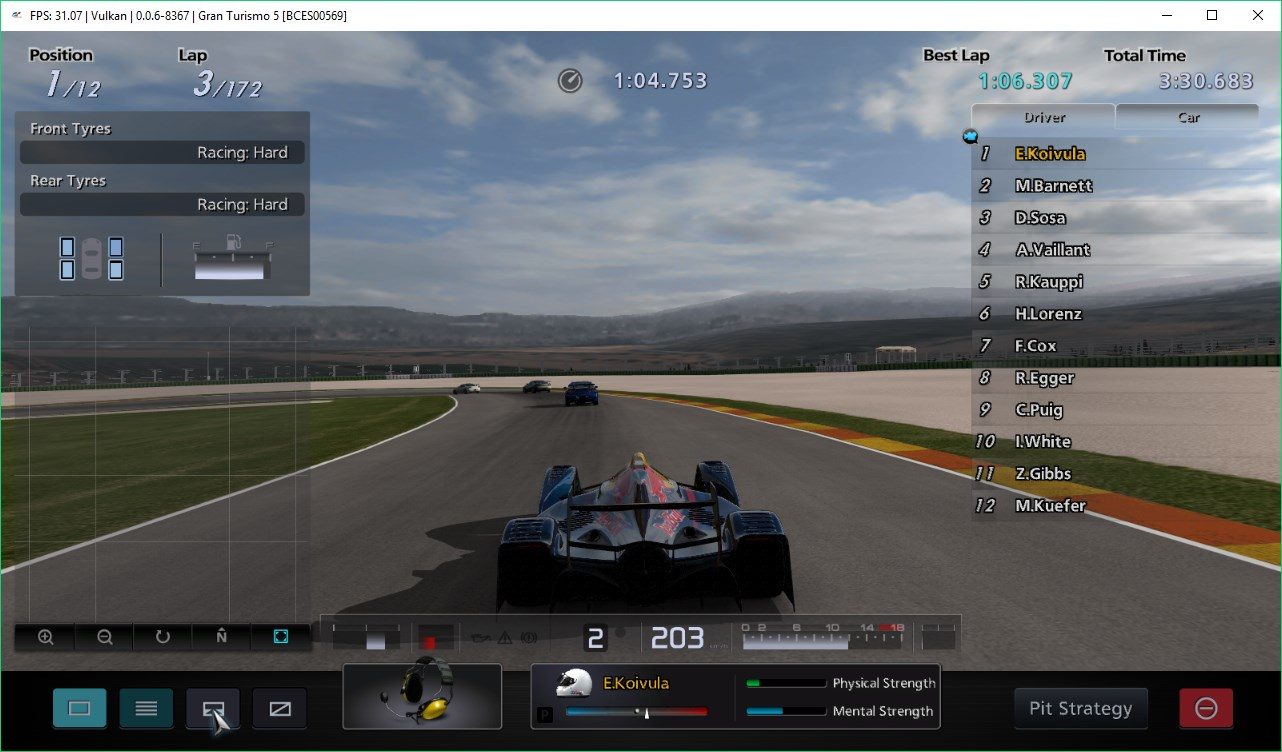Adjust the driver pace slider
1282x752 pixels.
tap(636, 712)
